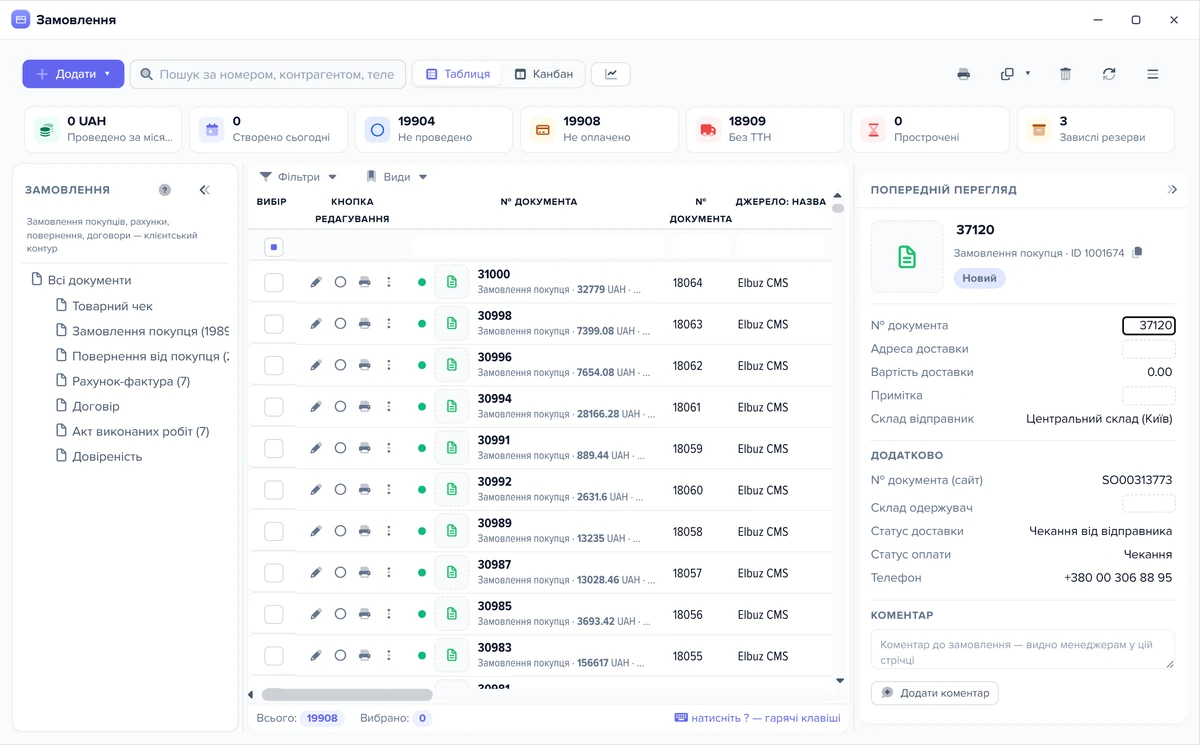The width and height of the screenshot is (1200, 745).
Task: Click the top toolbar print icon
Action: pos(964,74)
